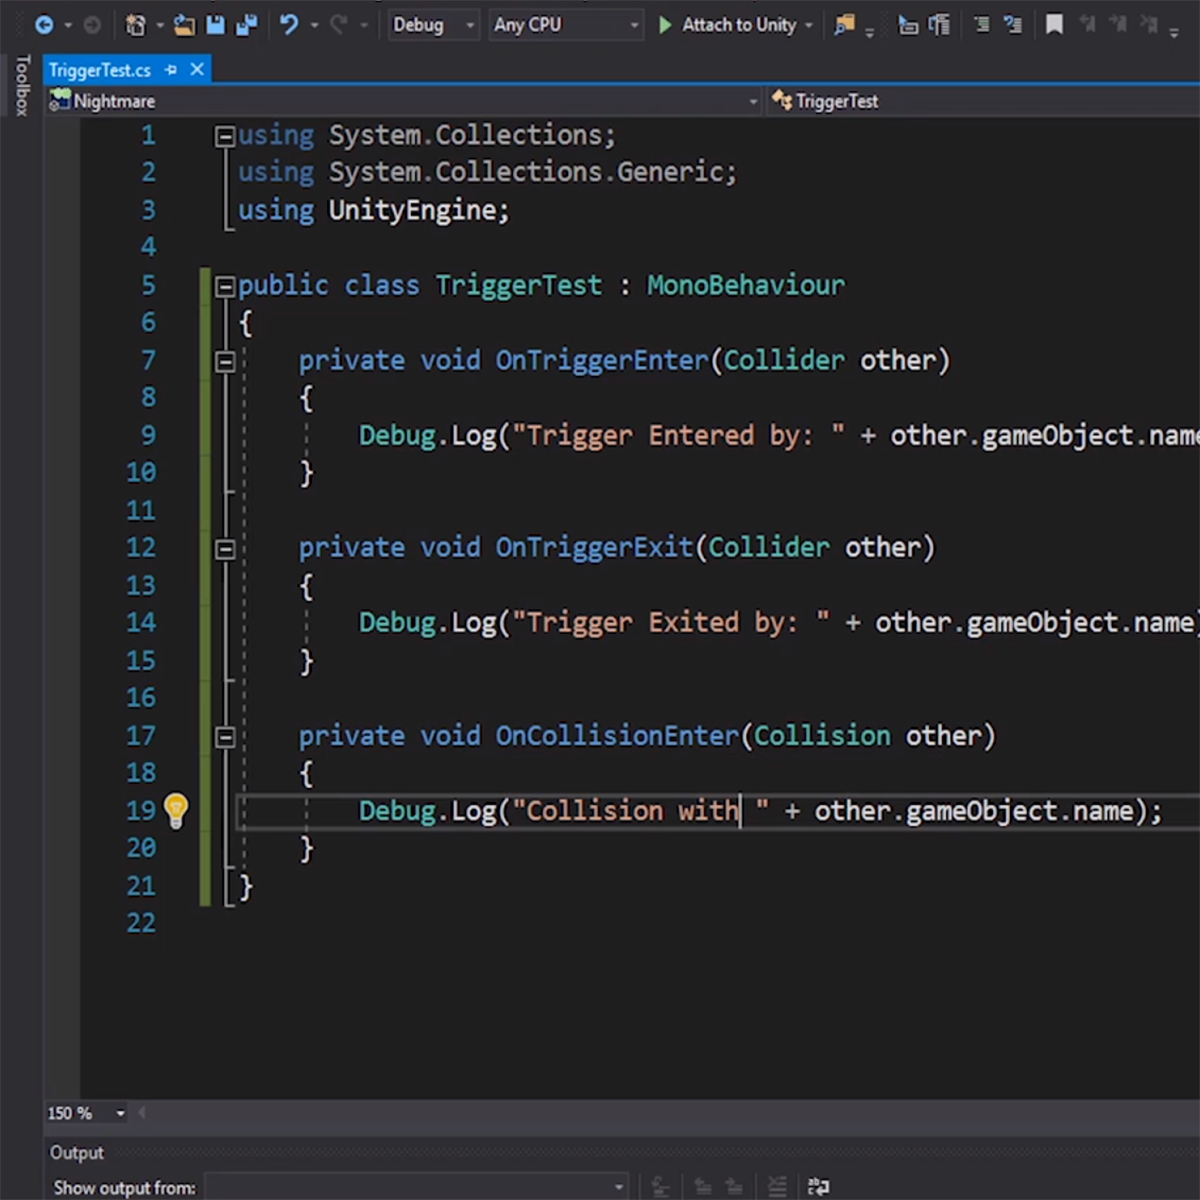Click the Save All icon
Screen dimensions: 1200x1200
pos(246,25)
